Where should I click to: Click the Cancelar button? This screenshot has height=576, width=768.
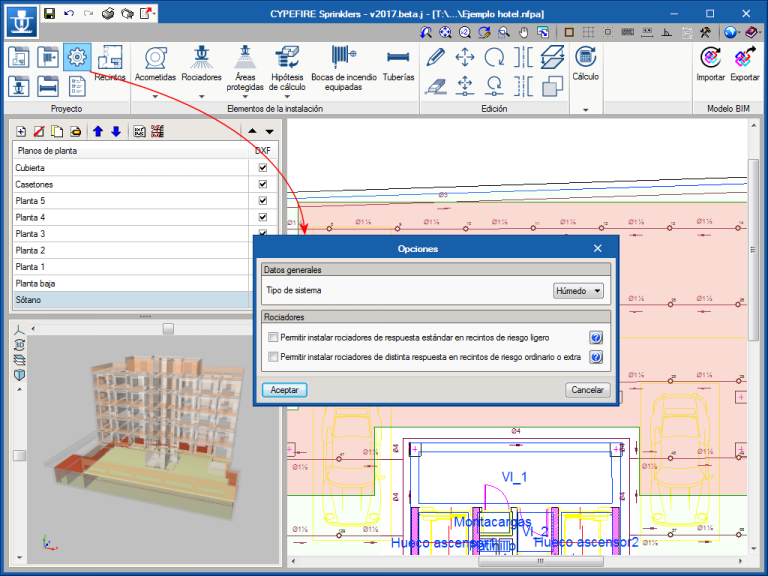587,390
